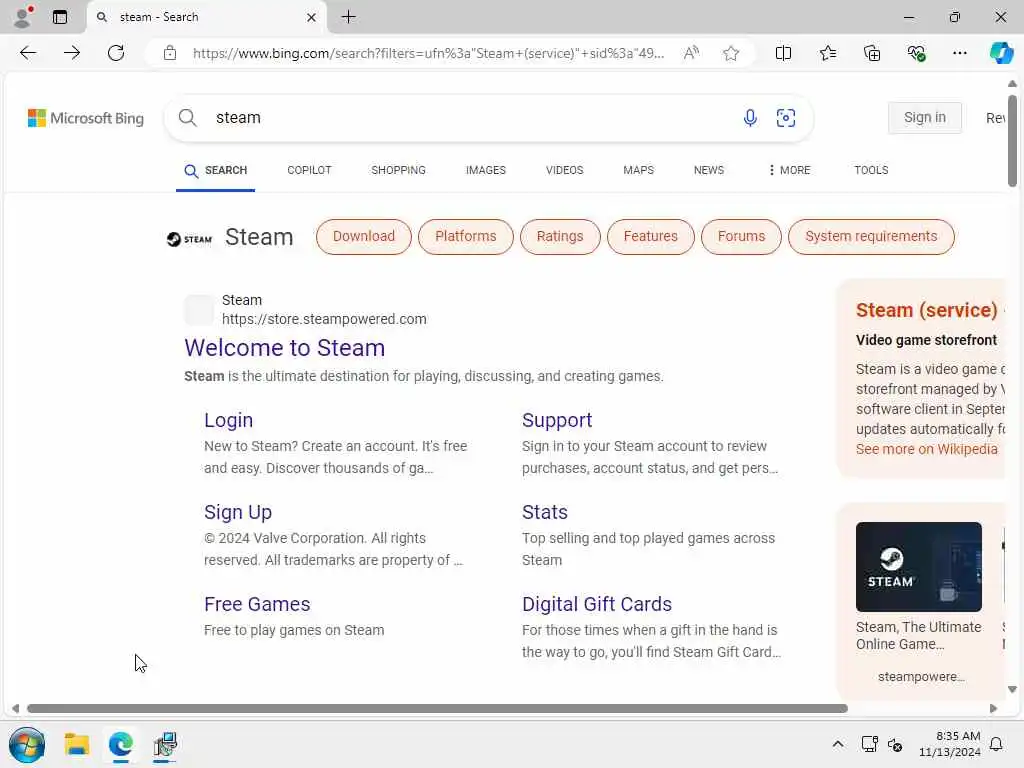Open the browser profile icon

[x=22, y=17]
